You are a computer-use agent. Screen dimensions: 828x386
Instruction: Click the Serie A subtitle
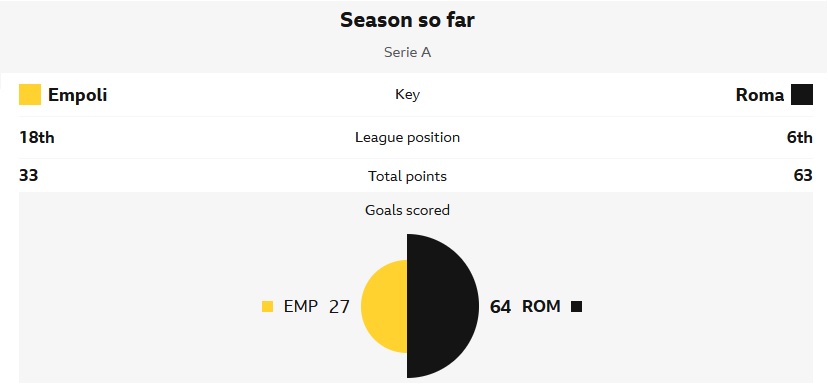click(407, 52)
